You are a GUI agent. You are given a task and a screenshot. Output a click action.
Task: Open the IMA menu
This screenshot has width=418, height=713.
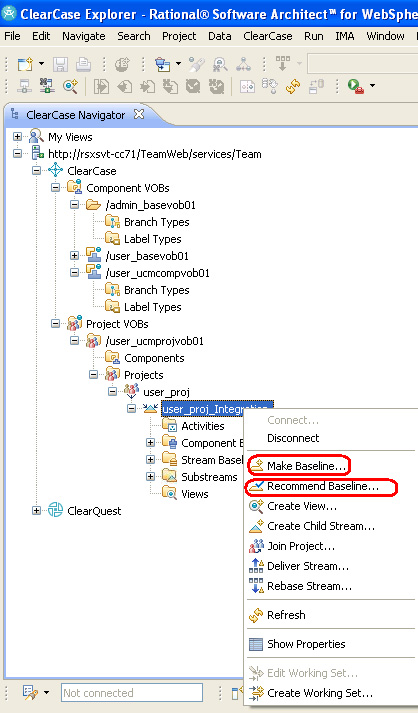345,36
